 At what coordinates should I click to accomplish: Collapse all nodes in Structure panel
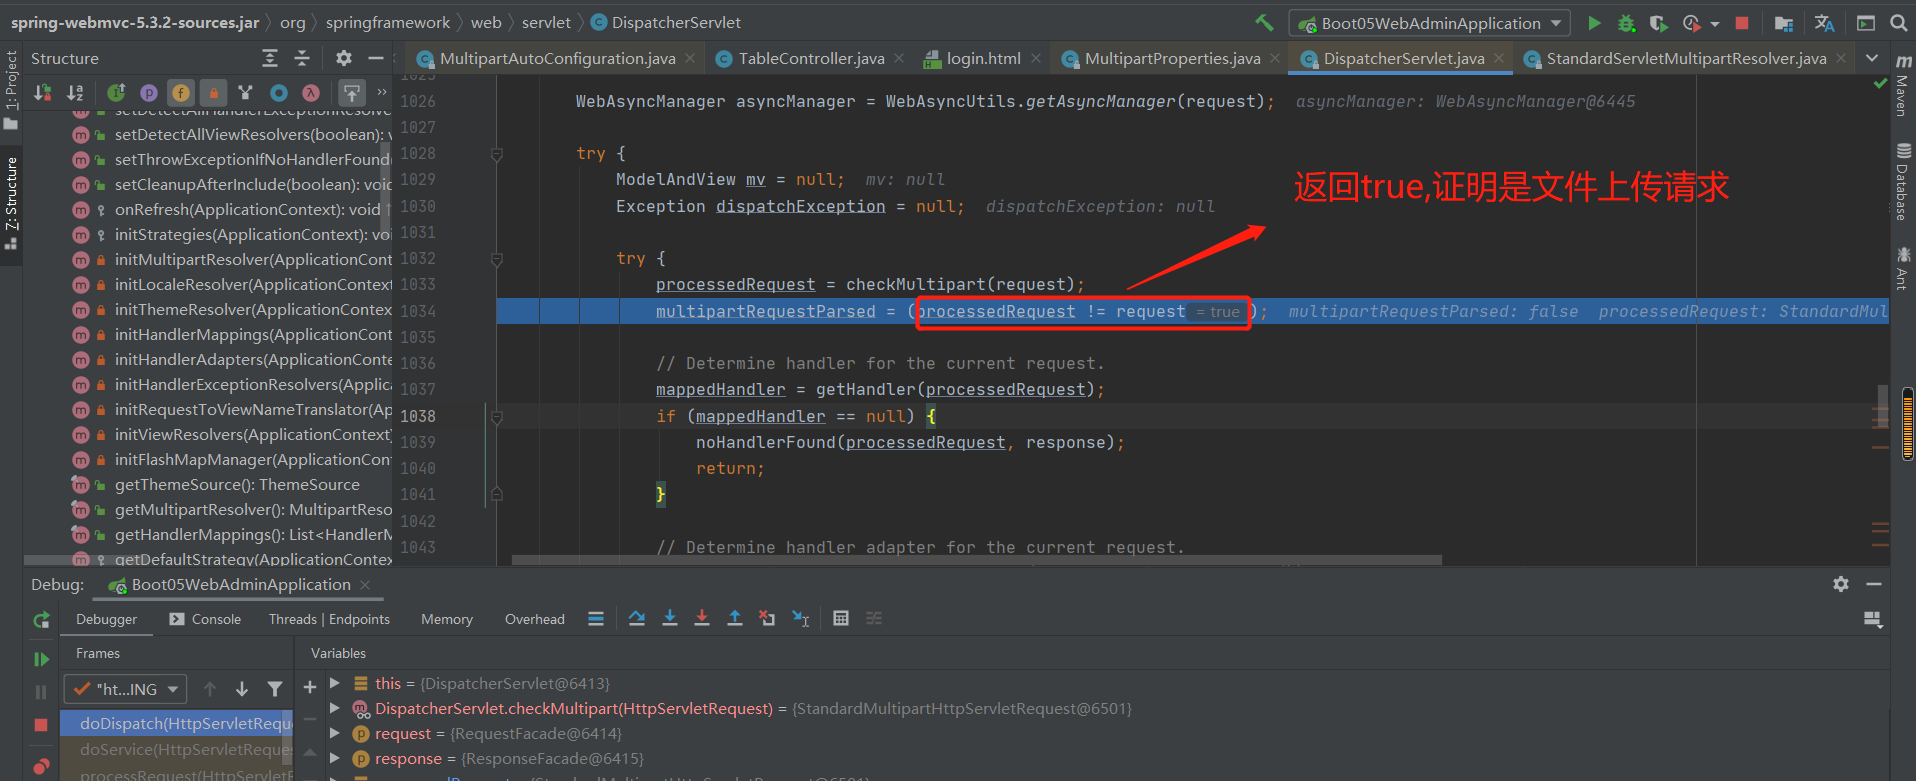pyautogui.click(x=302, y=58)
